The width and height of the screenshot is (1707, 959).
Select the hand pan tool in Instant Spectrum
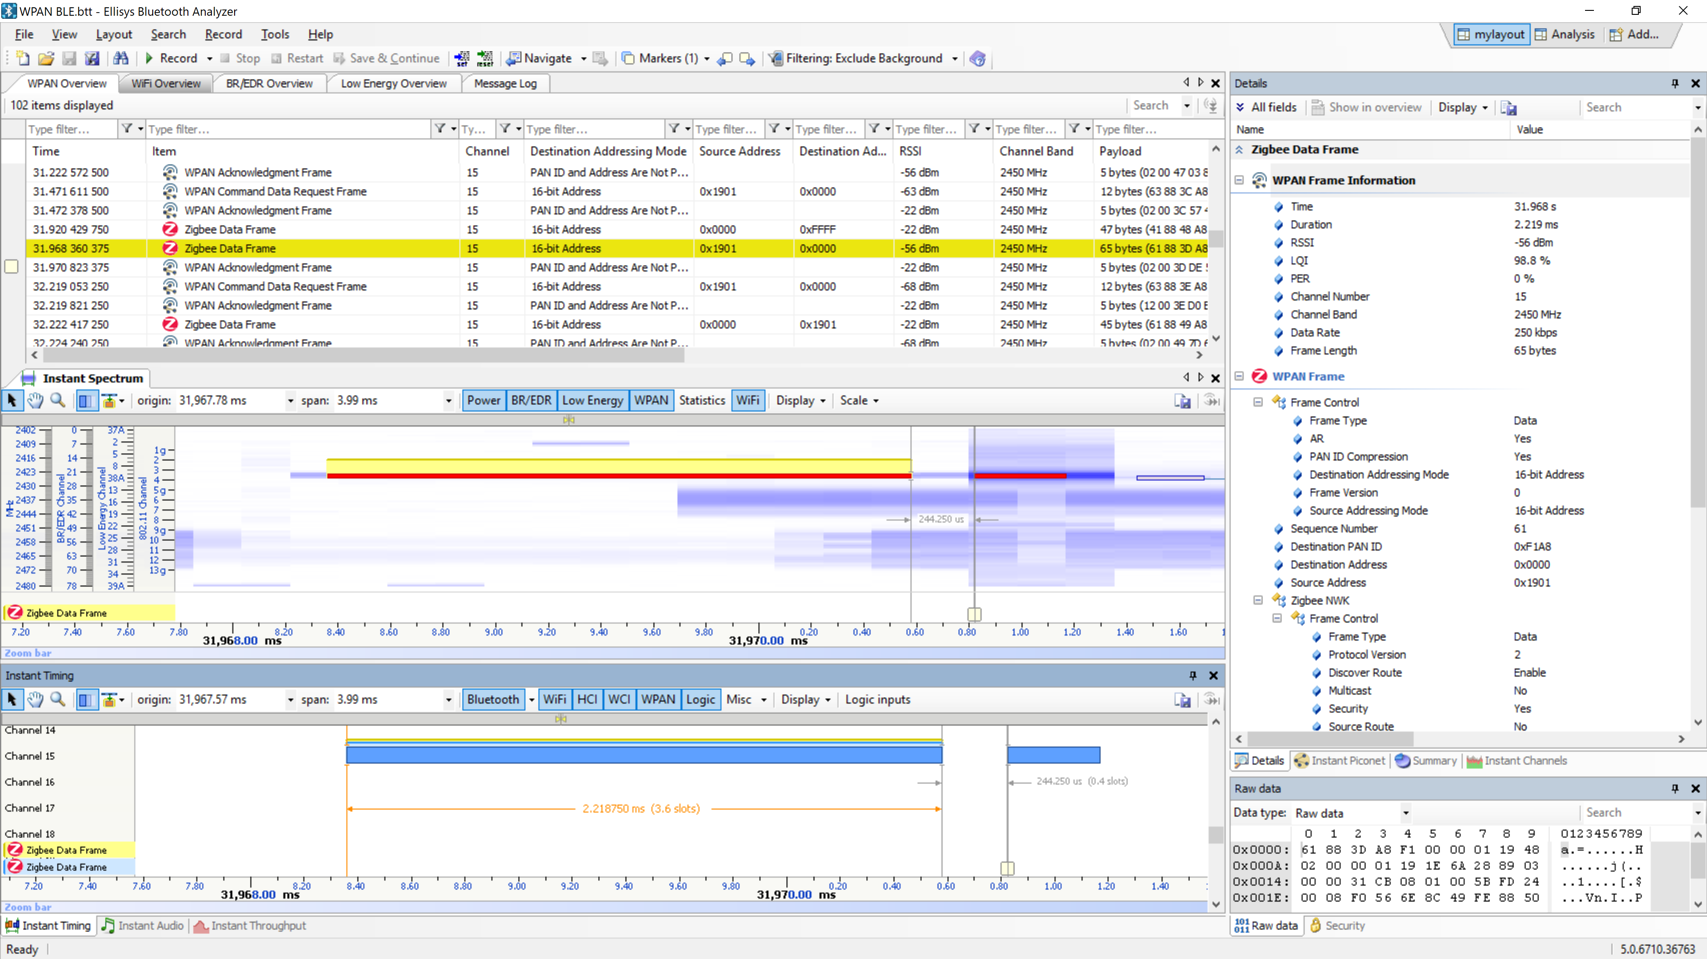35,401
